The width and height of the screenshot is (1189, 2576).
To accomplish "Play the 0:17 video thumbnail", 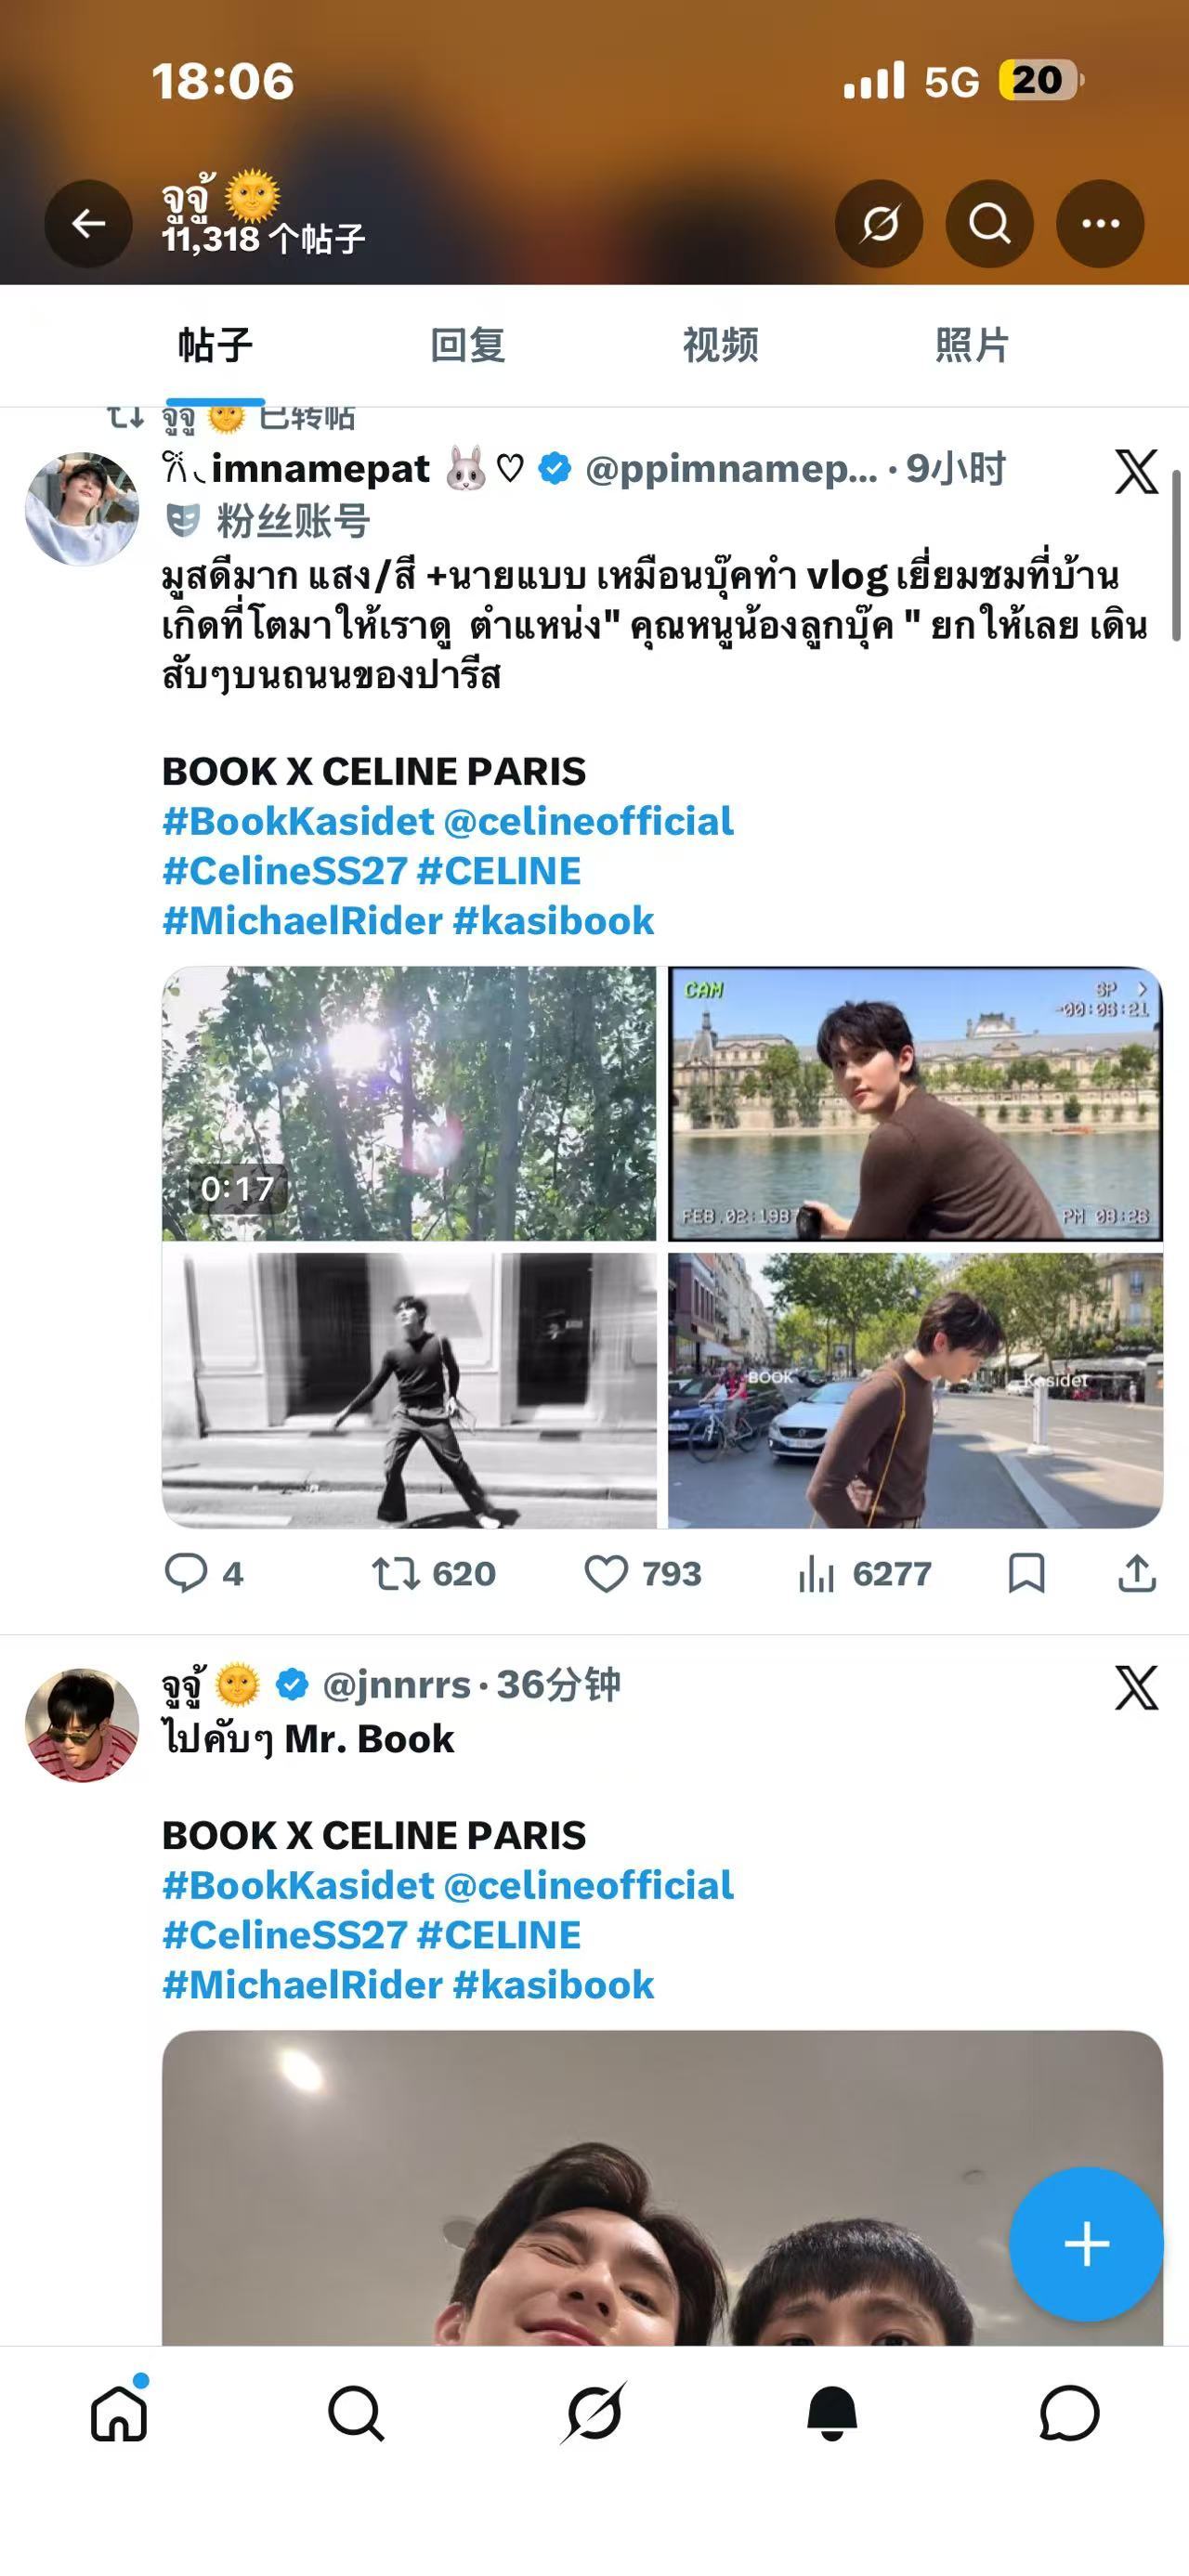I will 409,1103.
